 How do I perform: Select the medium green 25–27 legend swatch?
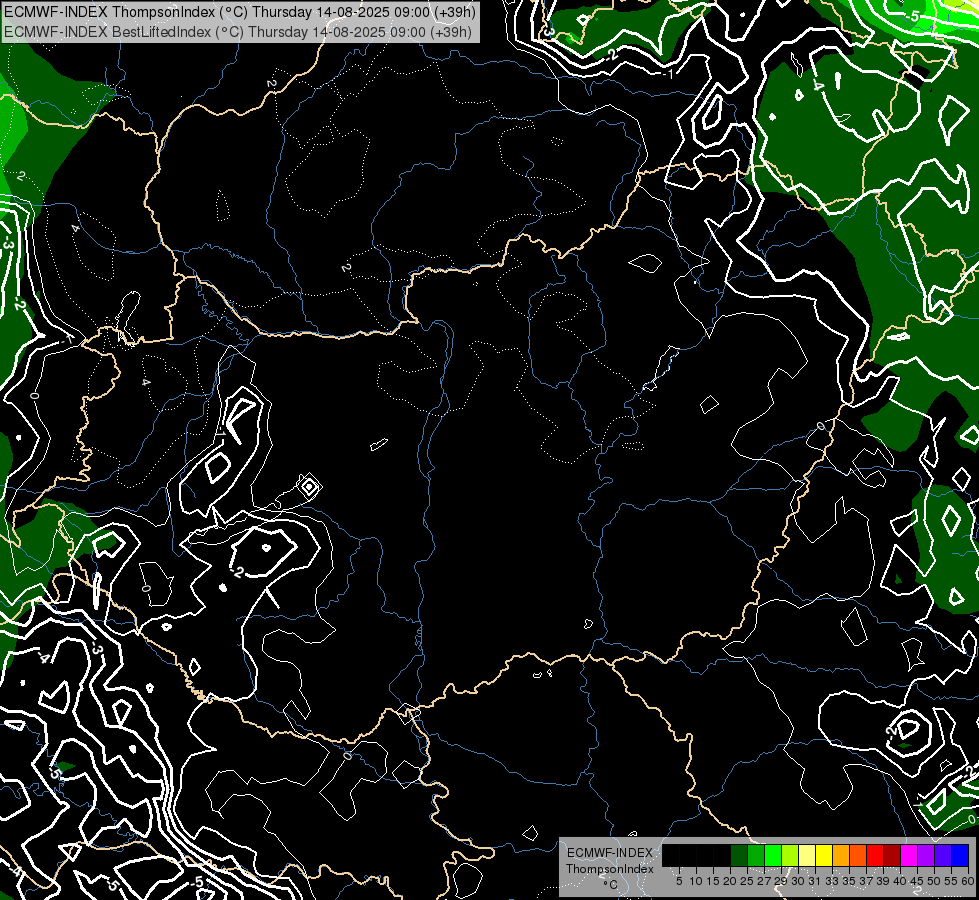pos(756,855)
